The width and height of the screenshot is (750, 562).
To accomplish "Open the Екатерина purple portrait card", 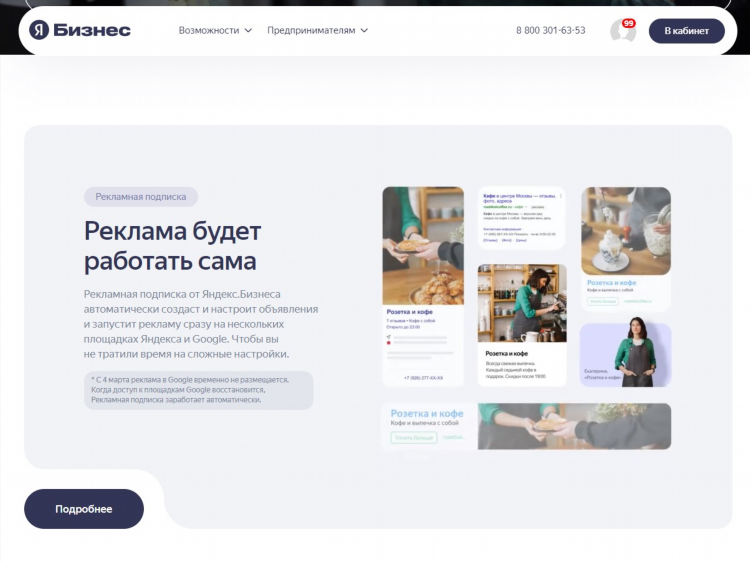I will pyautogui.click(x=626, y=355).
